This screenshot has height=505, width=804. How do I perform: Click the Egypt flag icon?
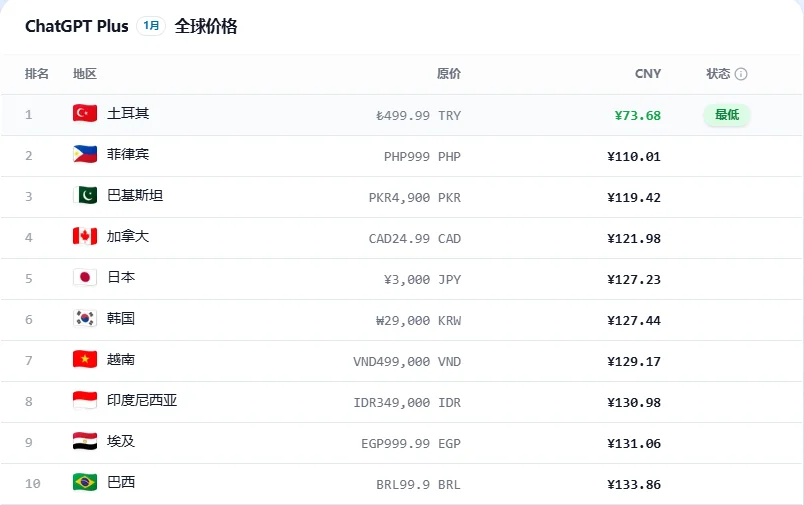85,441
